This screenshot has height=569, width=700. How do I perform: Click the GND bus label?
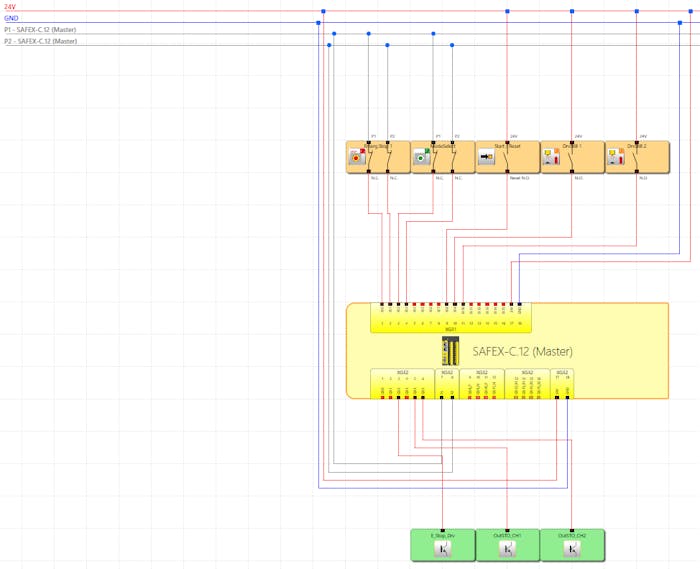pyautogui.click(x=11, y=18)
